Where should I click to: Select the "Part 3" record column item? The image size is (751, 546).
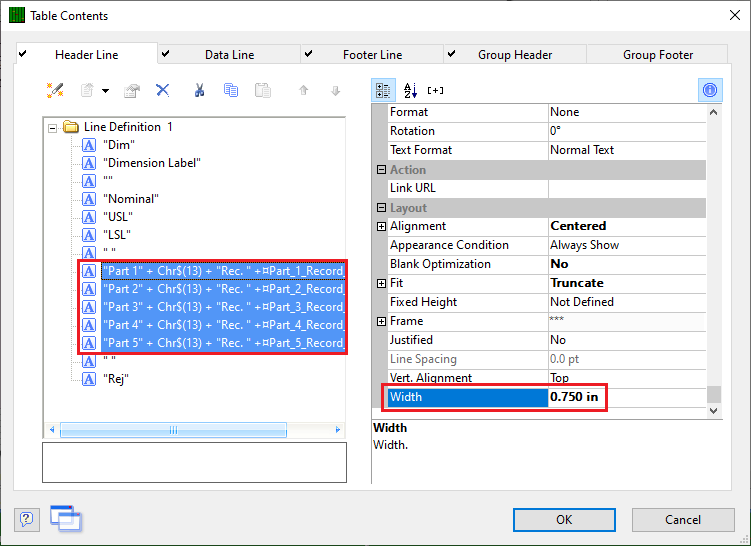tap(223, 307)
